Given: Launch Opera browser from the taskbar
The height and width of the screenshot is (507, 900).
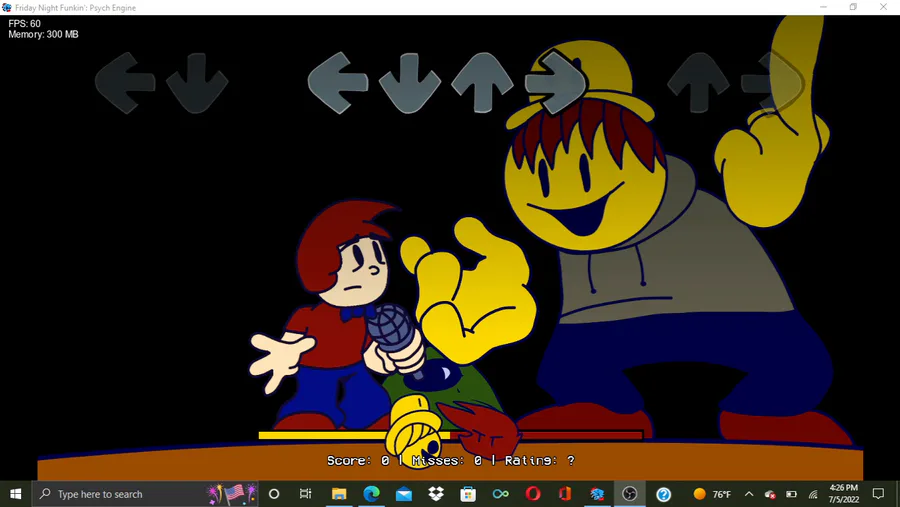Looking at the screenshot, I should pyautogui.click(x=533, y=494).
